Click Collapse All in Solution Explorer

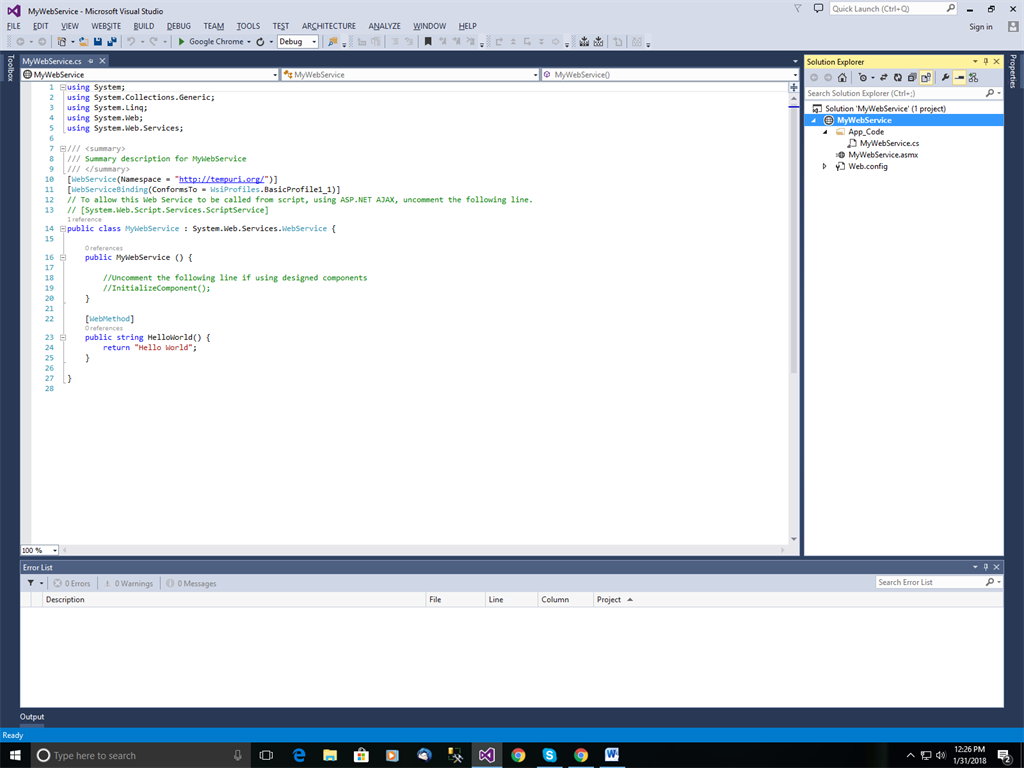point(911,77)
